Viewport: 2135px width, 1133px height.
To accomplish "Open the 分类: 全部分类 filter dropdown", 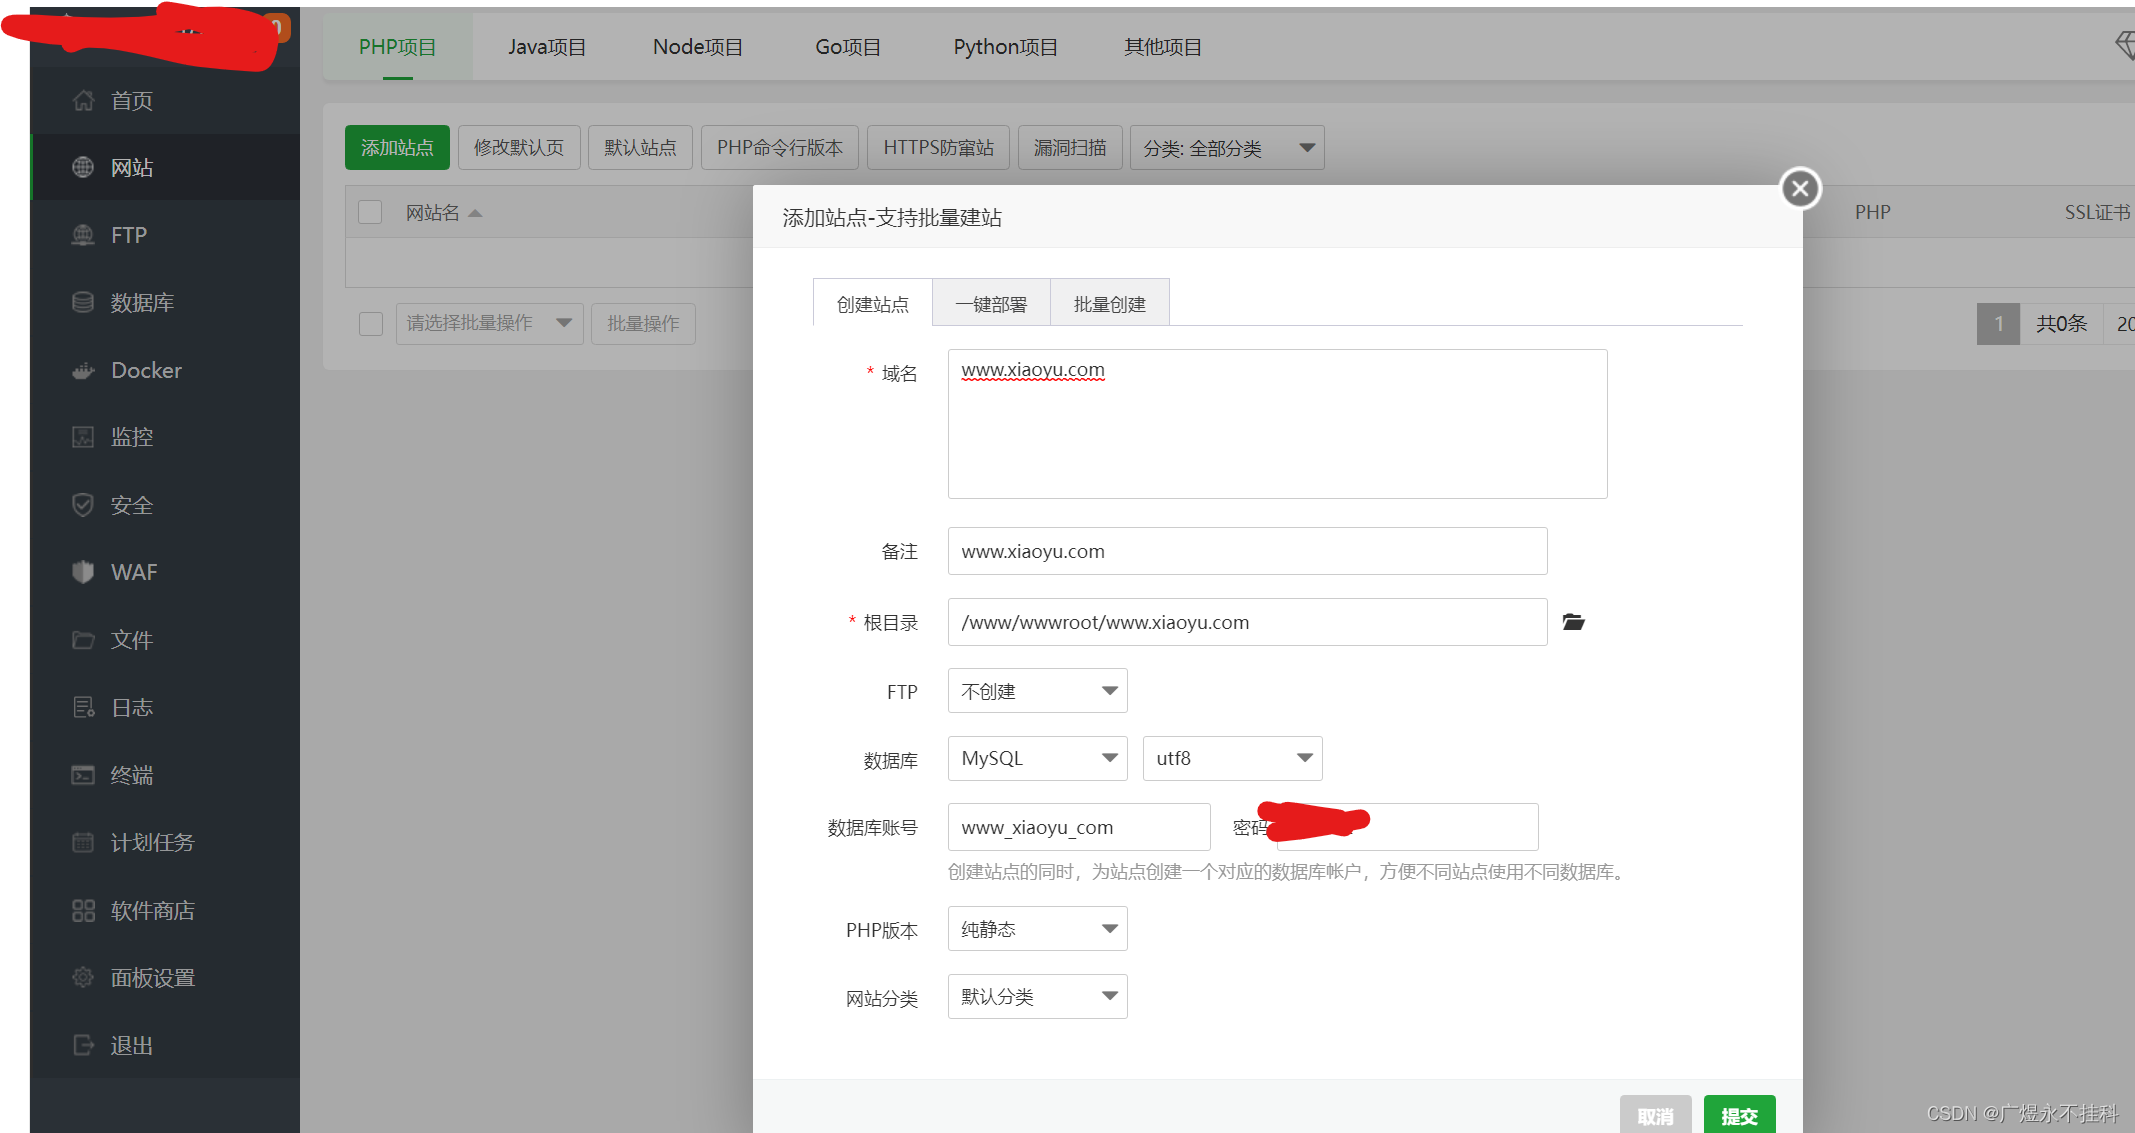I will [x=1227, y=148].
